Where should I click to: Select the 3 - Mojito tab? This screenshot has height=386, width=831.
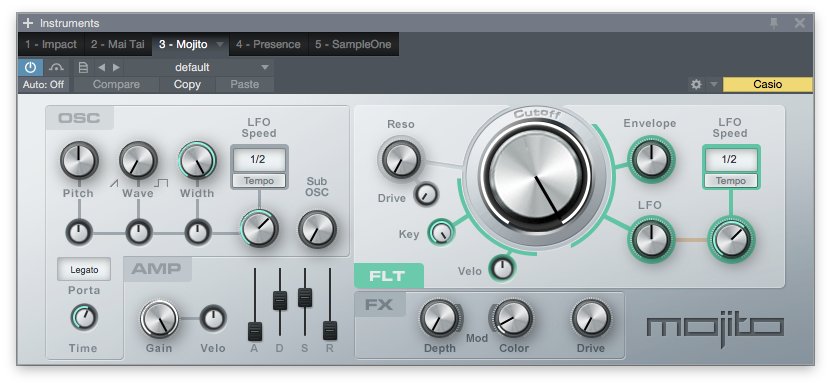(x=183, y=45)
